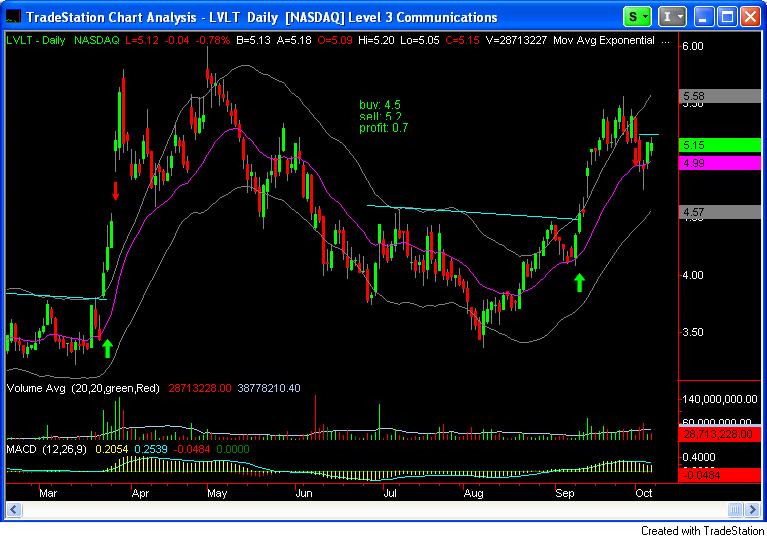Click the 'profit: 0.7' text annotation

(x=384, y=128)
